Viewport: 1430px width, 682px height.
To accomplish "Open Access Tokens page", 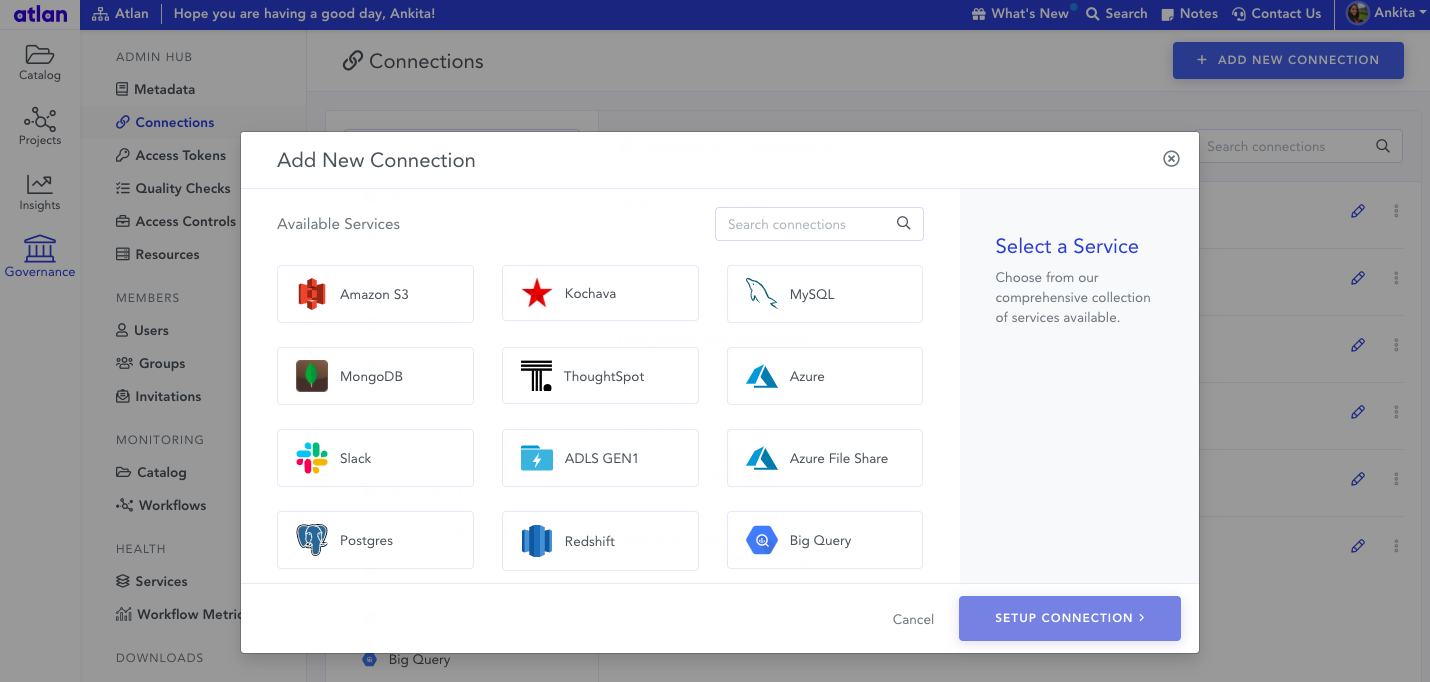I will (171, 155).
